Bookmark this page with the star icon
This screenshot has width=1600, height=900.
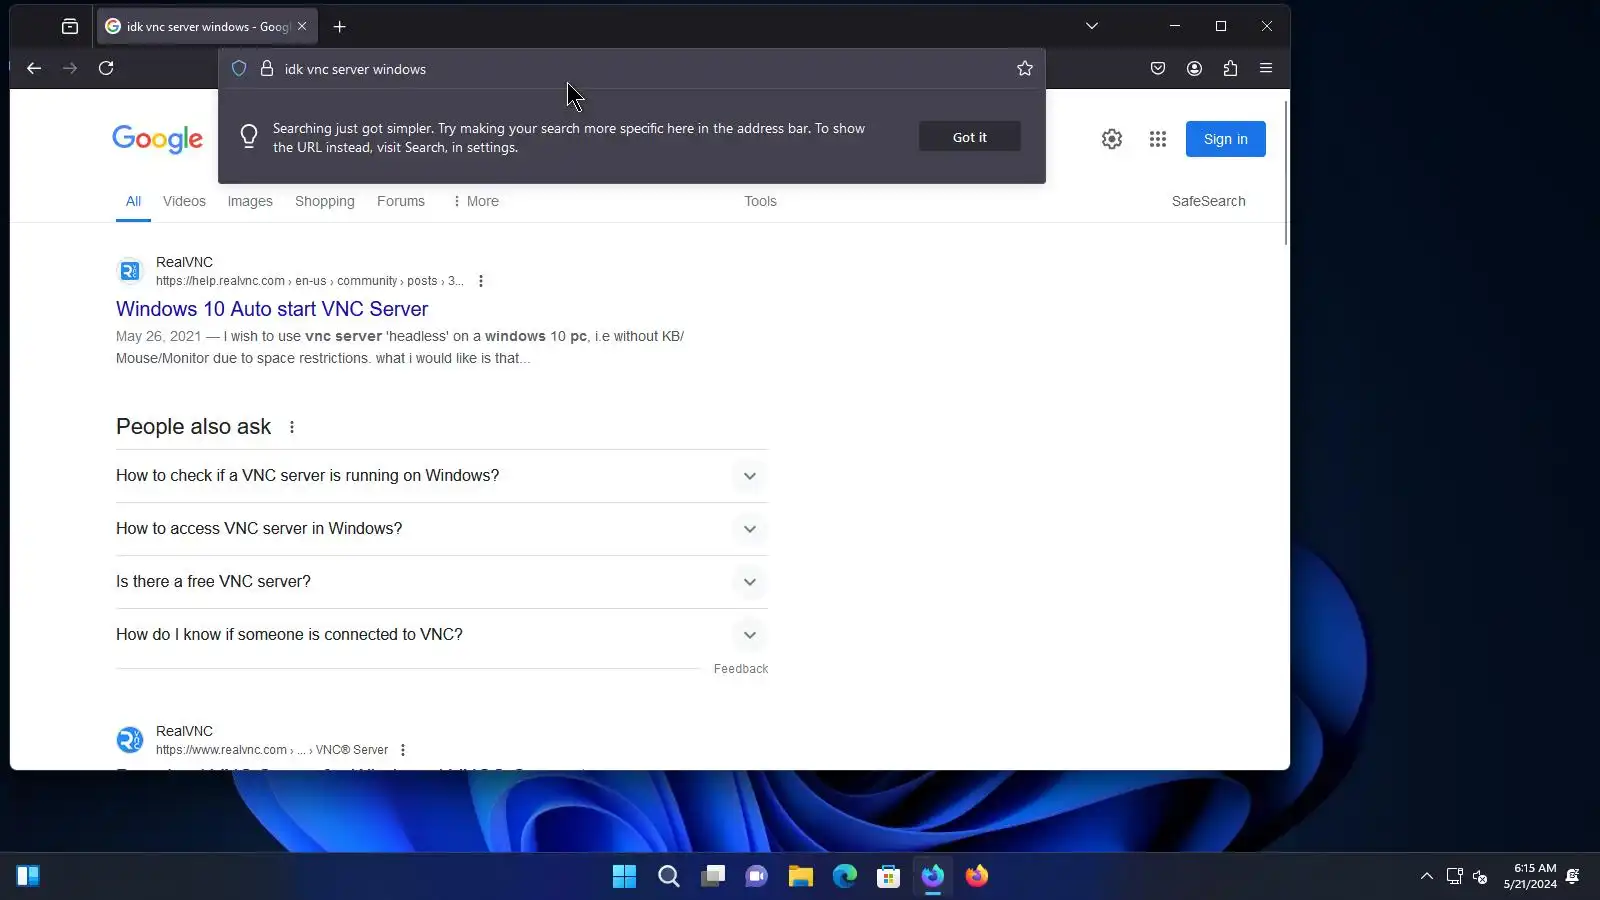pos(1025,69)
